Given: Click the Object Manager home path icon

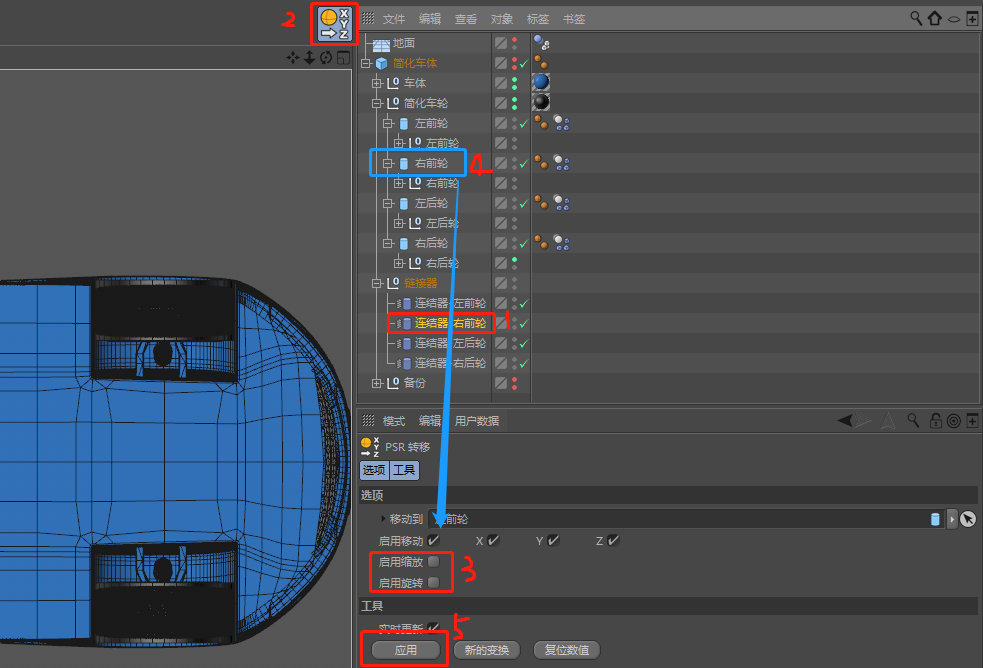Looking at the screenshot, I should pyautogui.click(x=935, y=18).
